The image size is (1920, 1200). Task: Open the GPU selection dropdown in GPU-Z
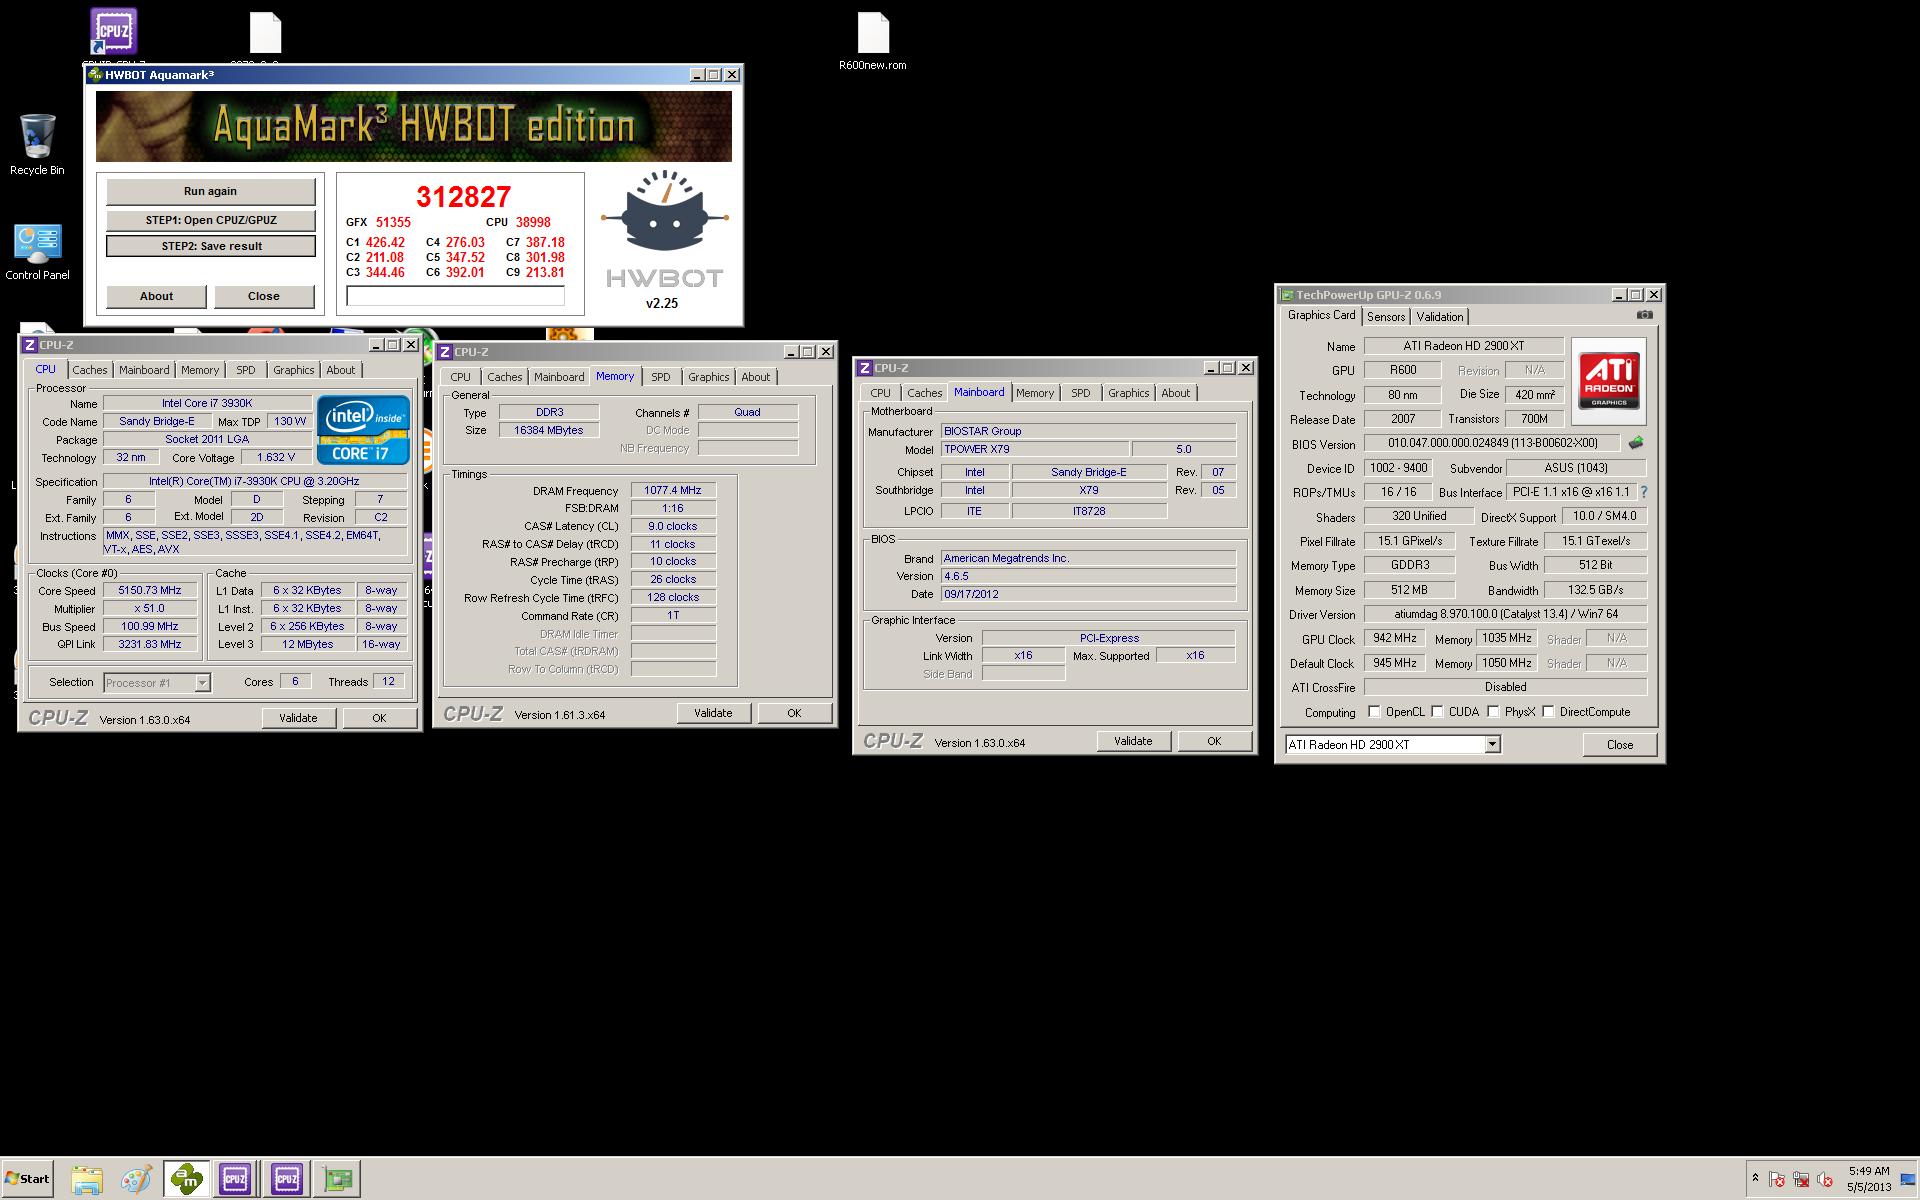pyautogui.click(x=1492, y=744)
